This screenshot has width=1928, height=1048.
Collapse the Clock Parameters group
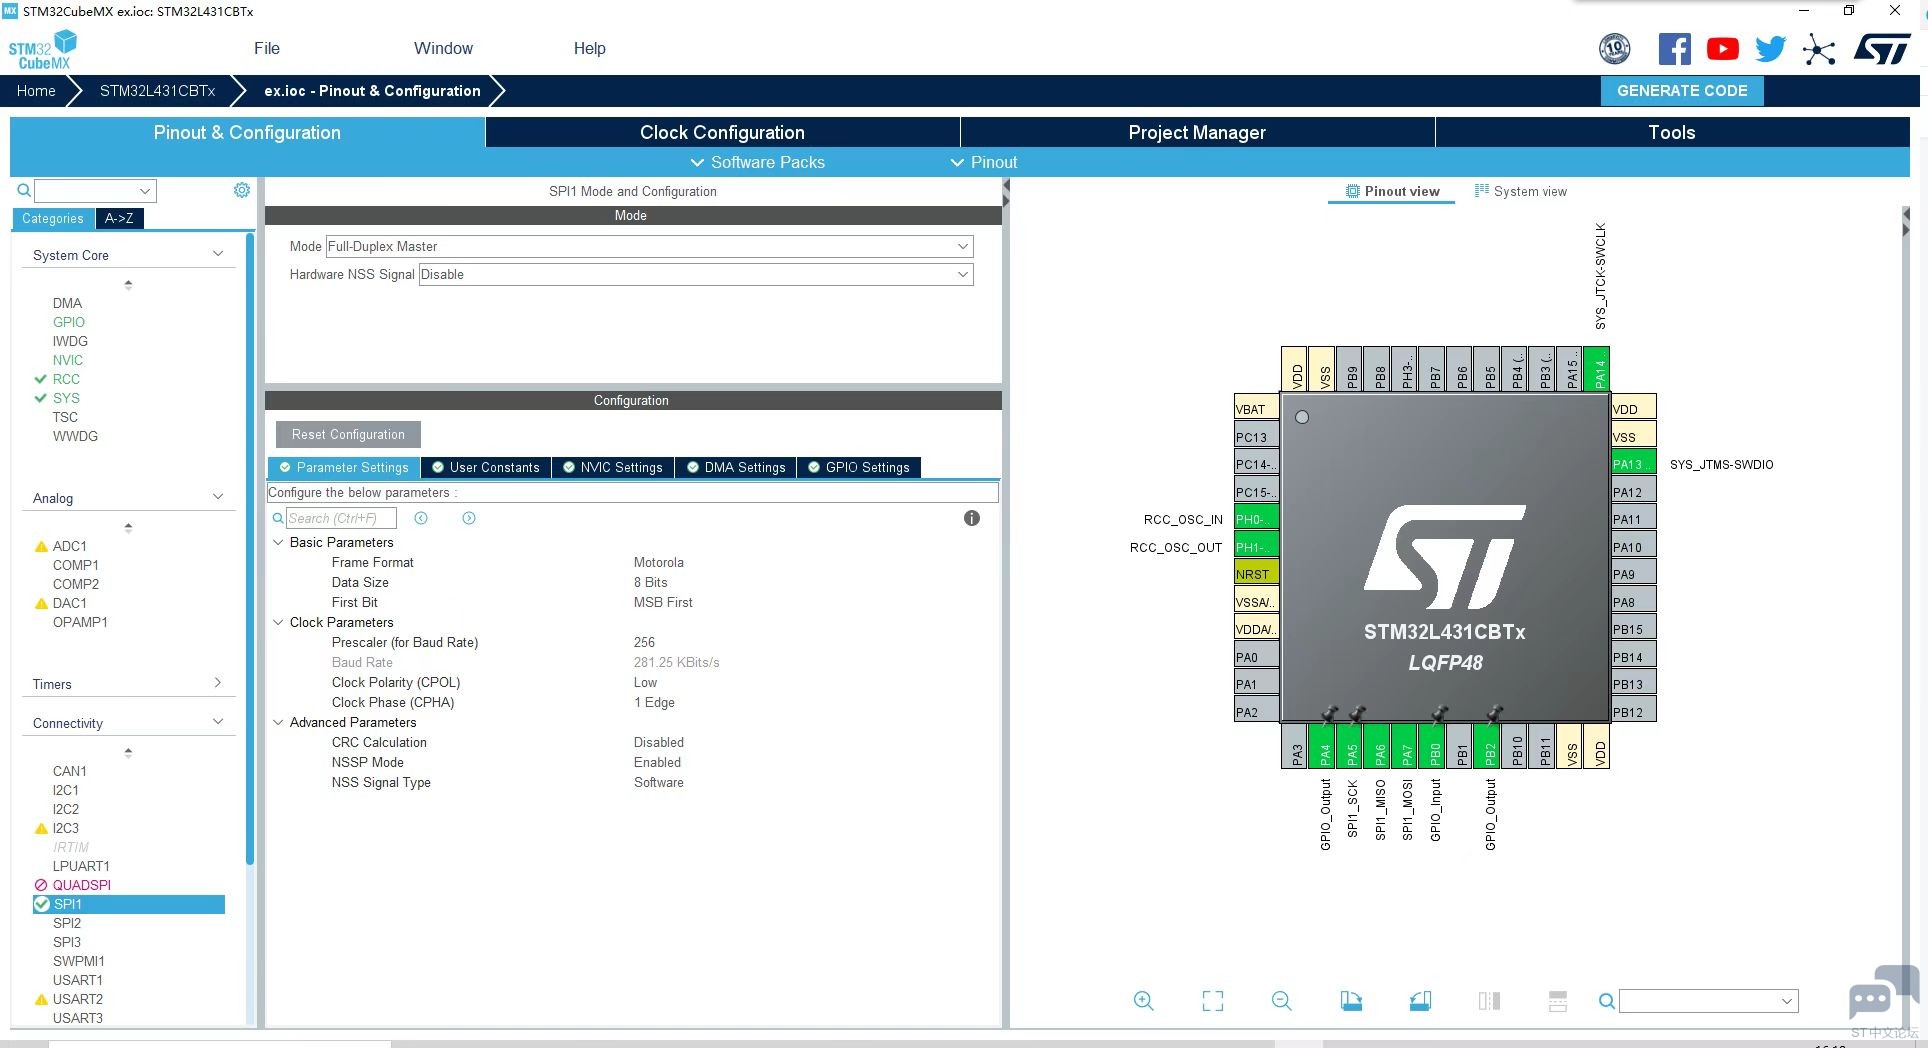point(278,622)
